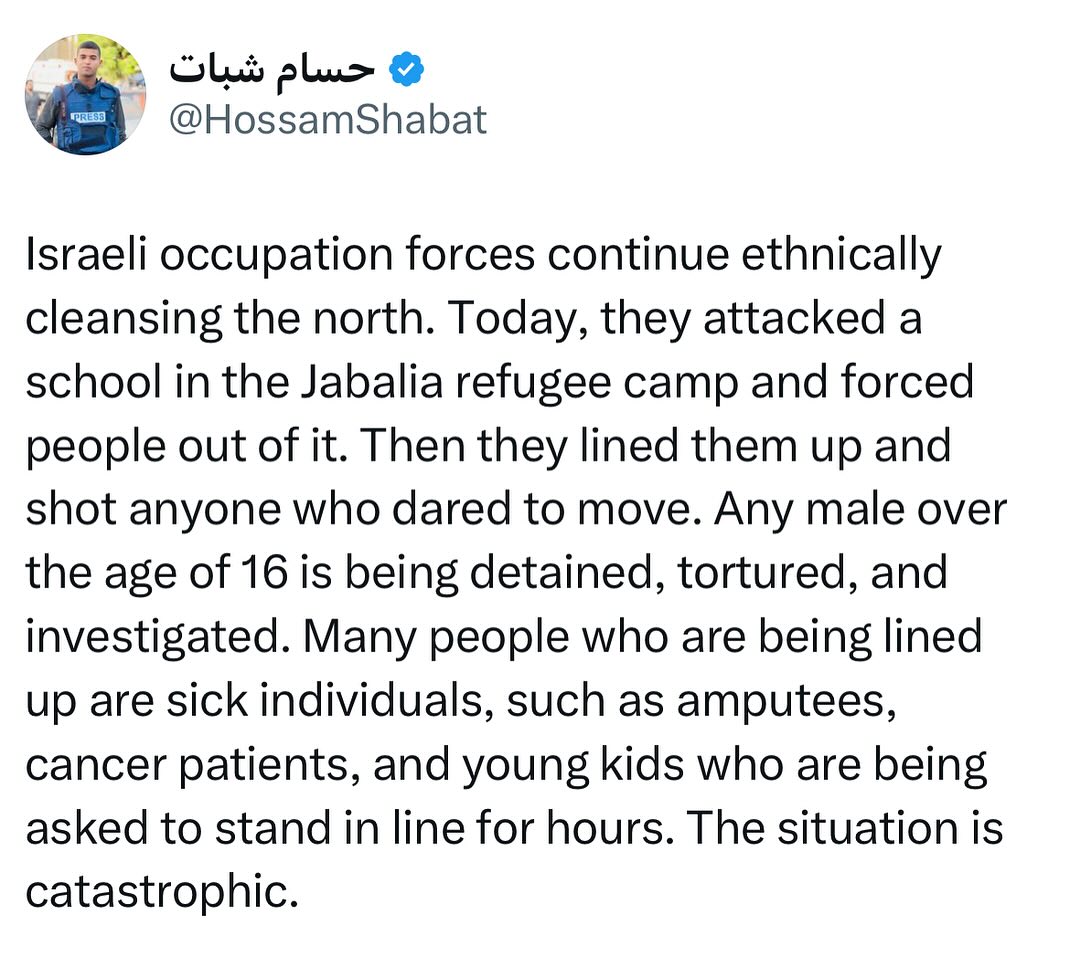Click the Arabic display name حسام شبات
Screen dimensions: 1070x978
[272, 70]
